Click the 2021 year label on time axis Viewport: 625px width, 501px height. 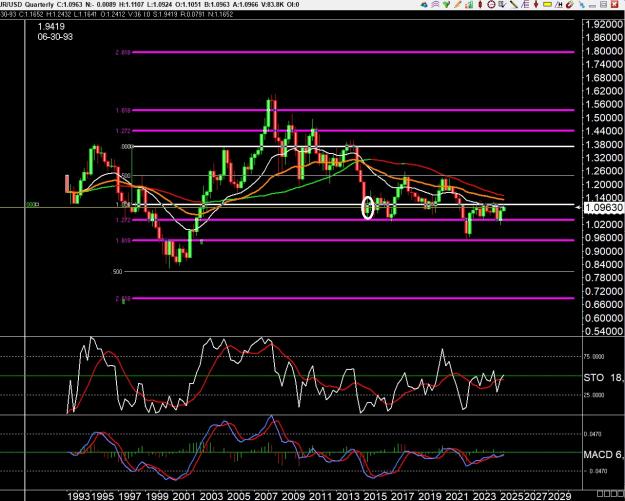tap(456, 496)
